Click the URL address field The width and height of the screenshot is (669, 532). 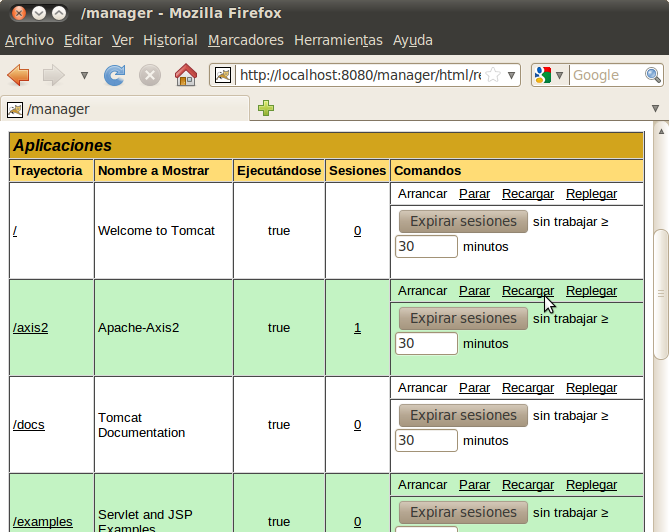click(x=361, y=76)
